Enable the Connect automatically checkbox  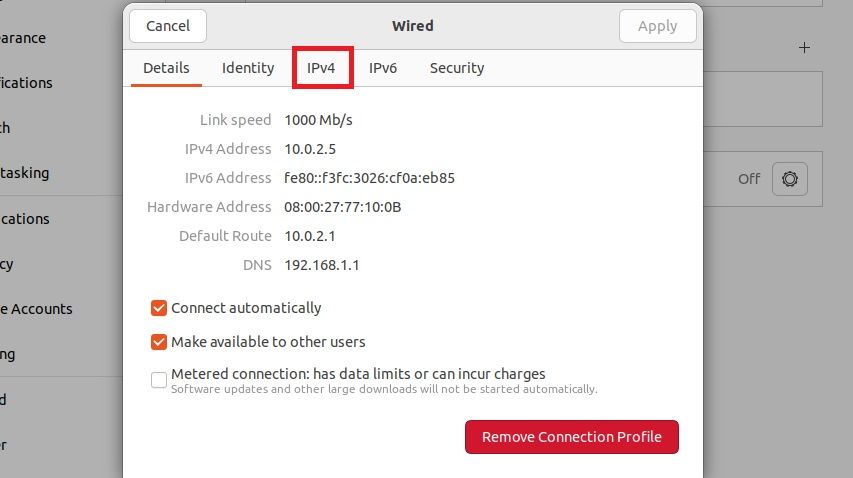pyautogui.click(x=159, y=308)
